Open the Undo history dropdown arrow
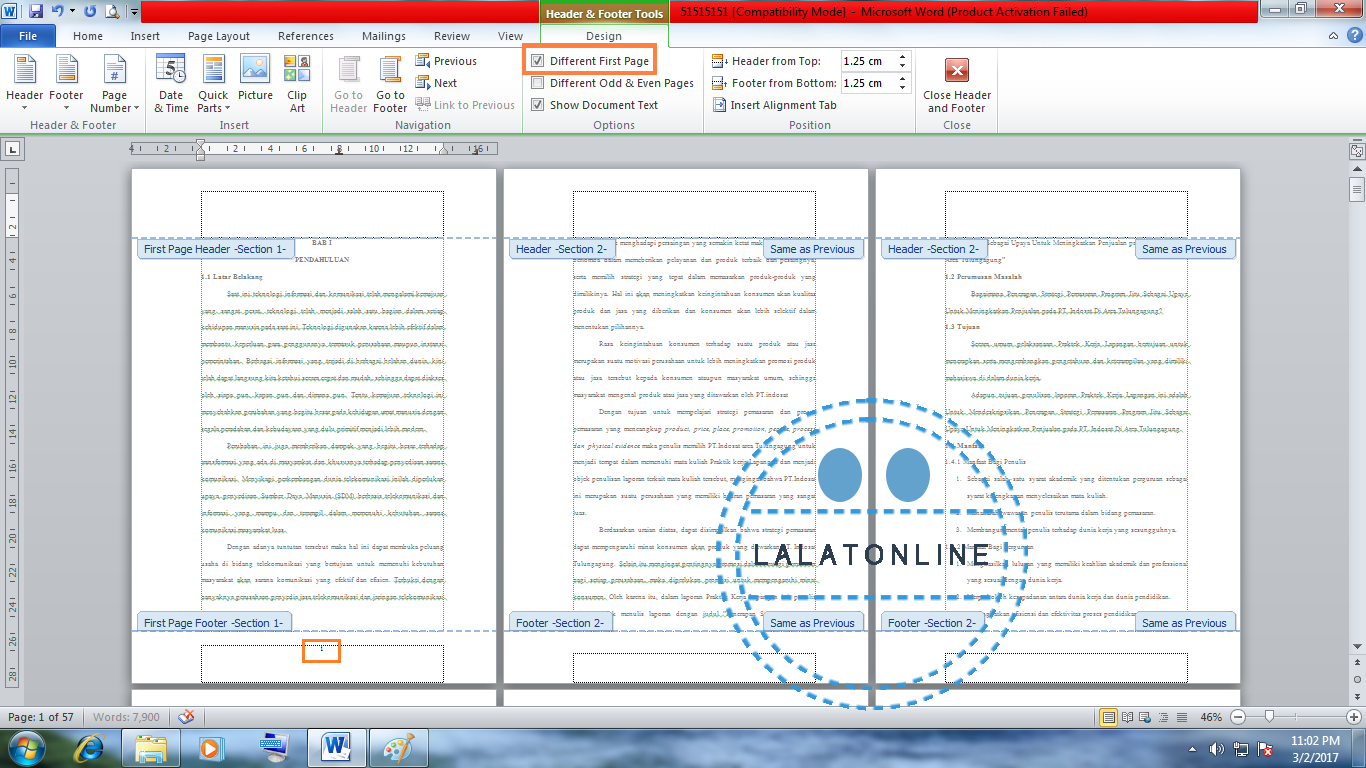 (x=73, y=12)
